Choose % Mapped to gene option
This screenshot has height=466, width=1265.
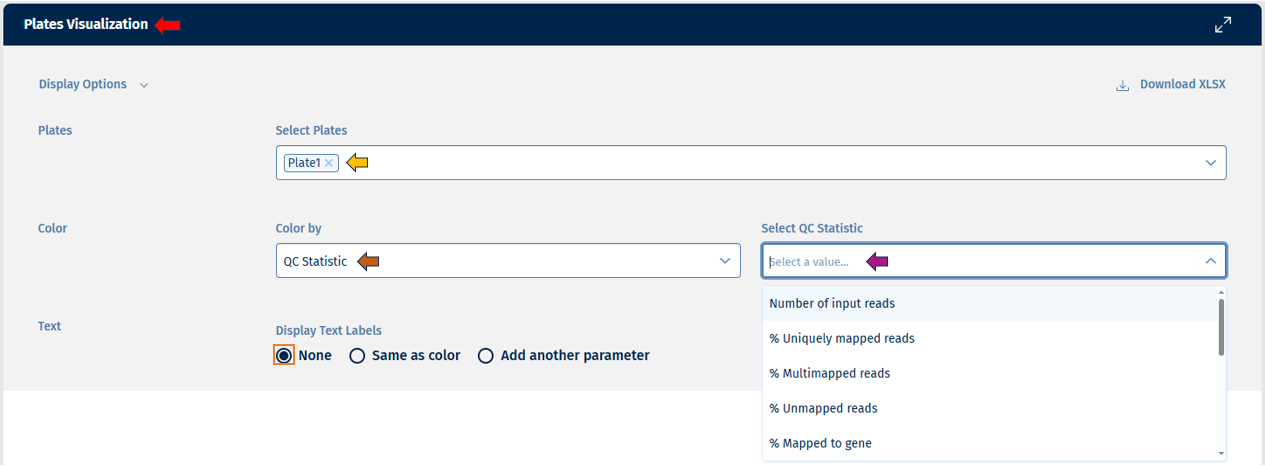coord(820,443)
